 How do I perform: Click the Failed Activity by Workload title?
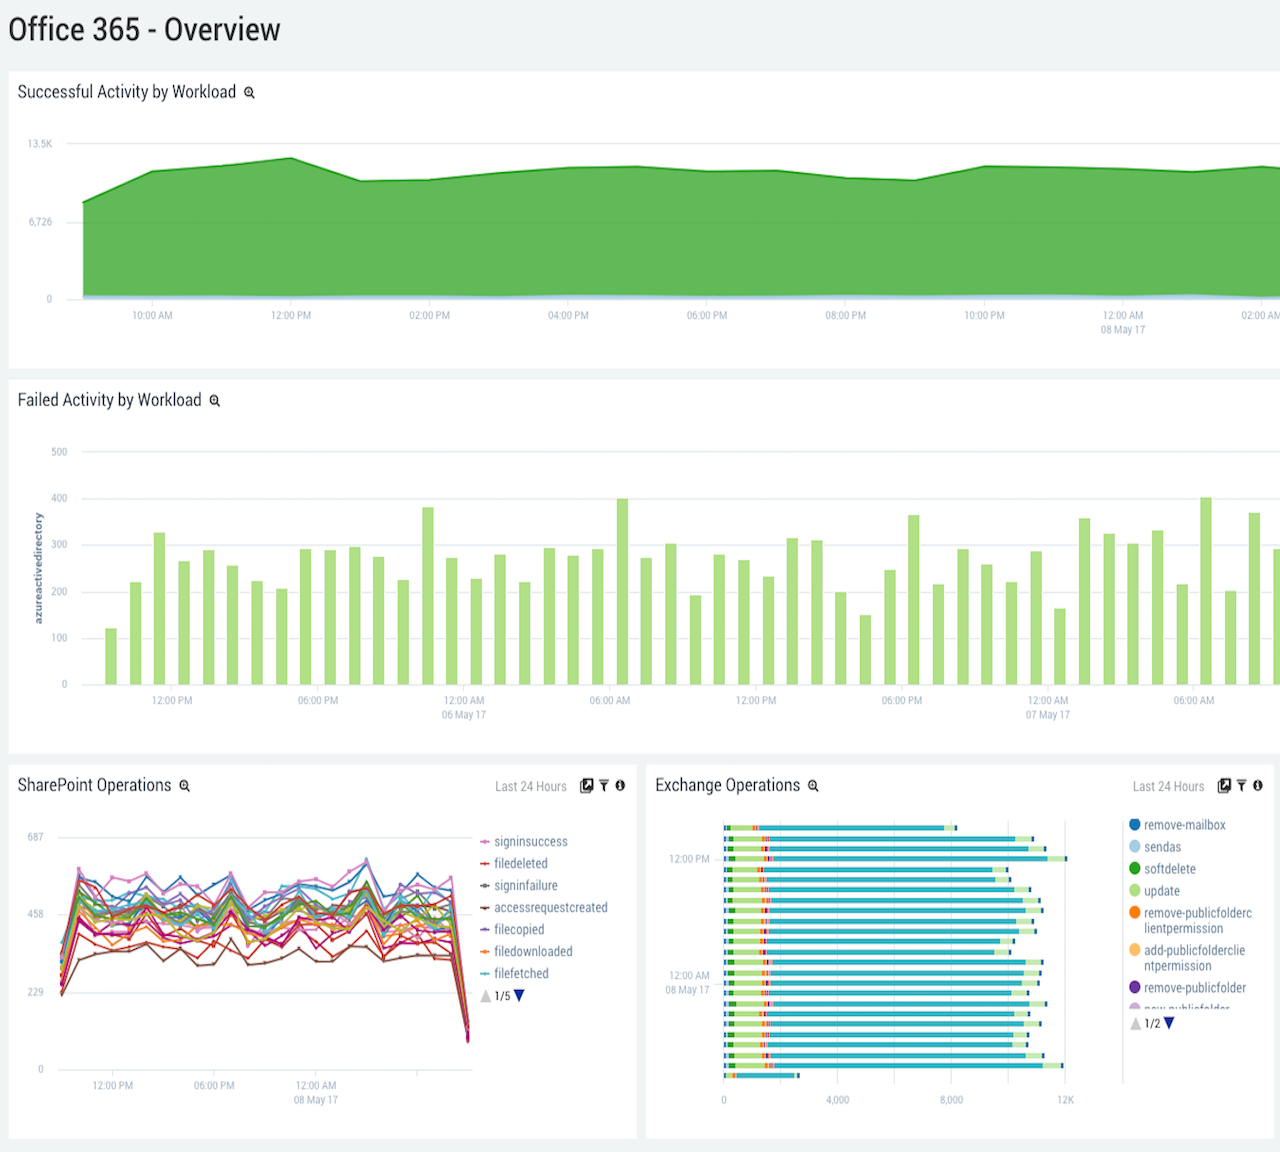click(x=109, y=400)
